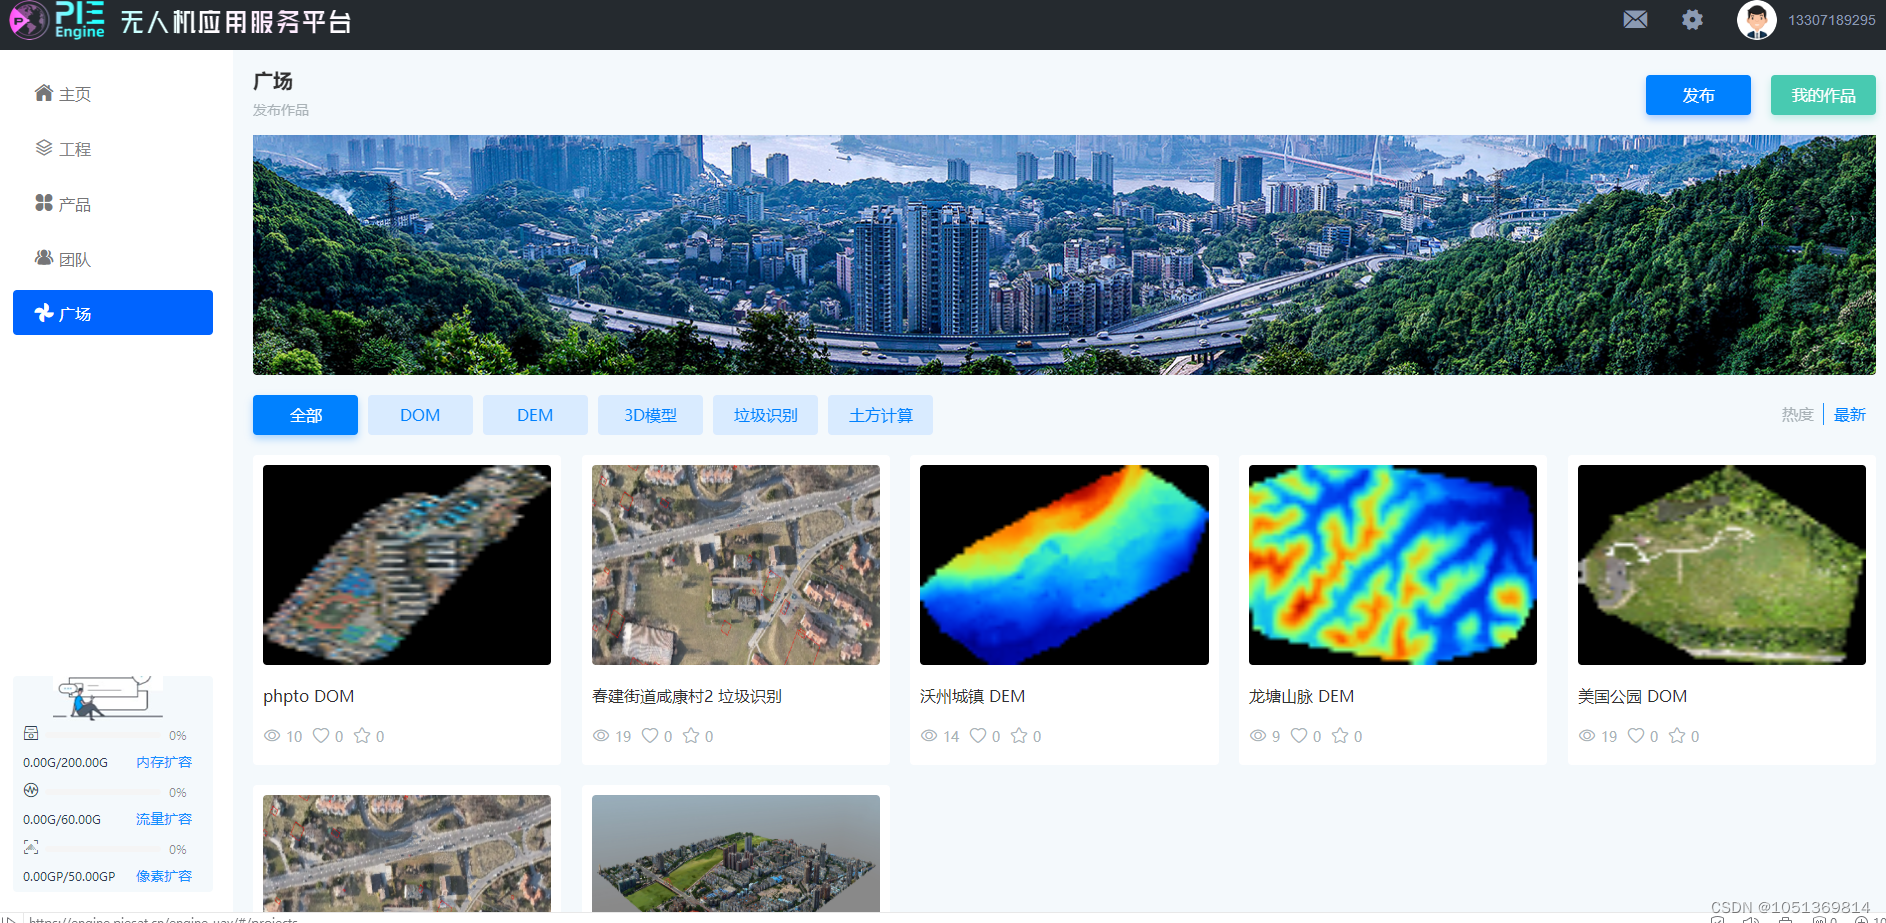Image resolution: width=1886 pixels, height=923 pixels.
Task: Click the 像素扩容 link
Action: click(x=164, y=876)
